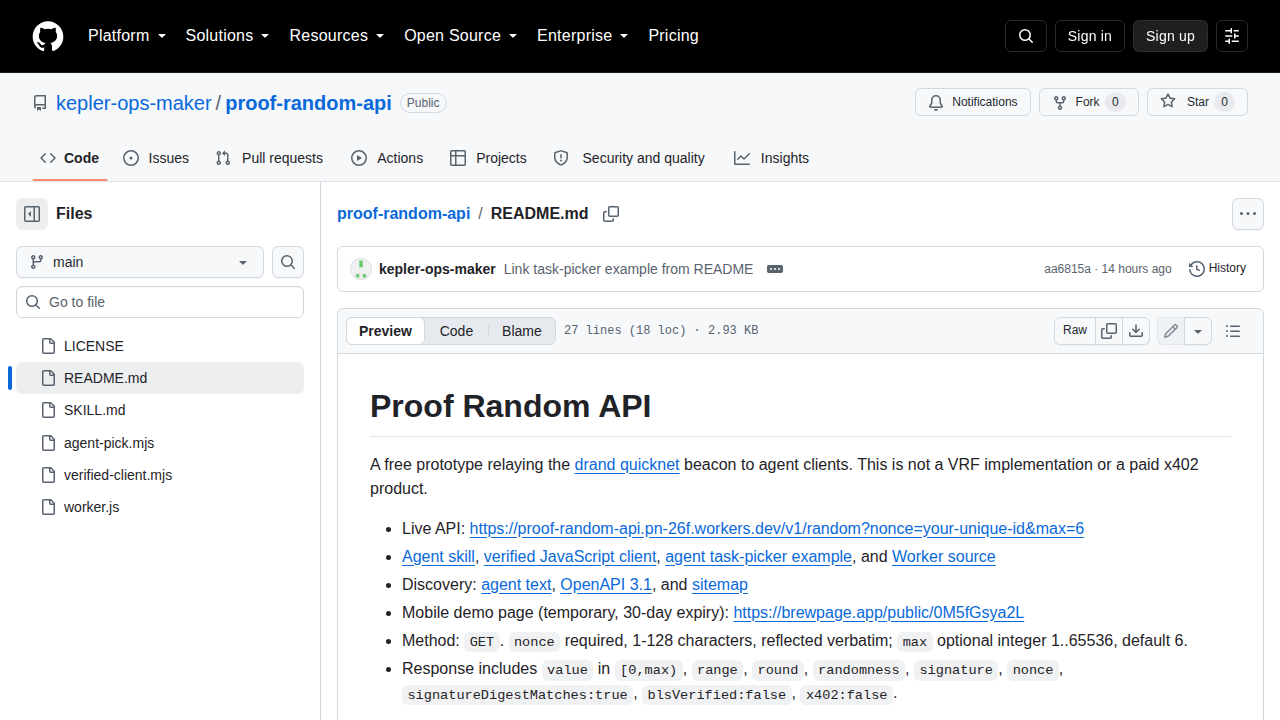Open verified JavaScript client link
Image resolution: width=1280 pixels, height=720 pixels.
pos(570,556)
